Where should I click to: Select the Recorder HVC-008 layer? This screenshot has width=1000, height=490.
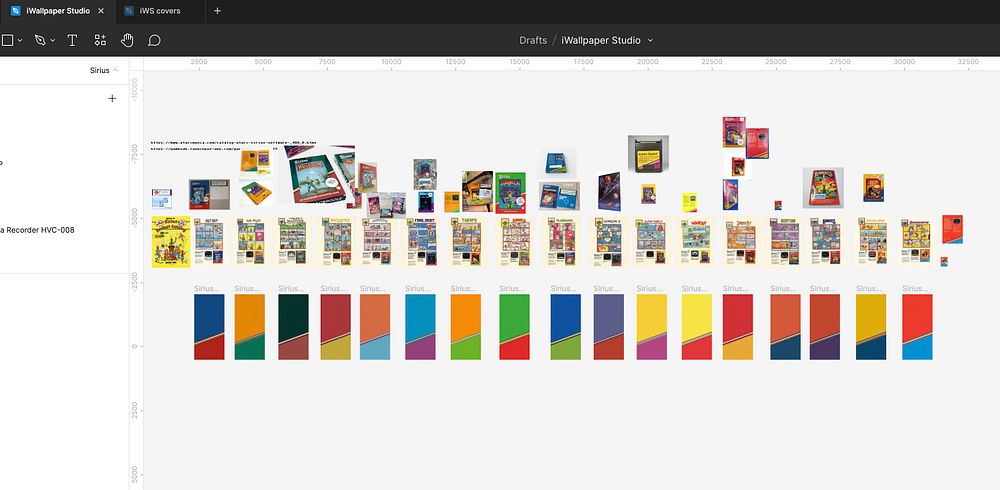[38, 230]
